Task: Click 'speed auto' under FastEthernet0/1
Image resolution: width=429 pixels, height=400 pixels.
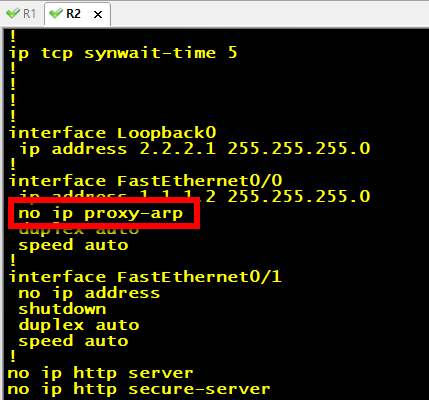Action: 73,341
